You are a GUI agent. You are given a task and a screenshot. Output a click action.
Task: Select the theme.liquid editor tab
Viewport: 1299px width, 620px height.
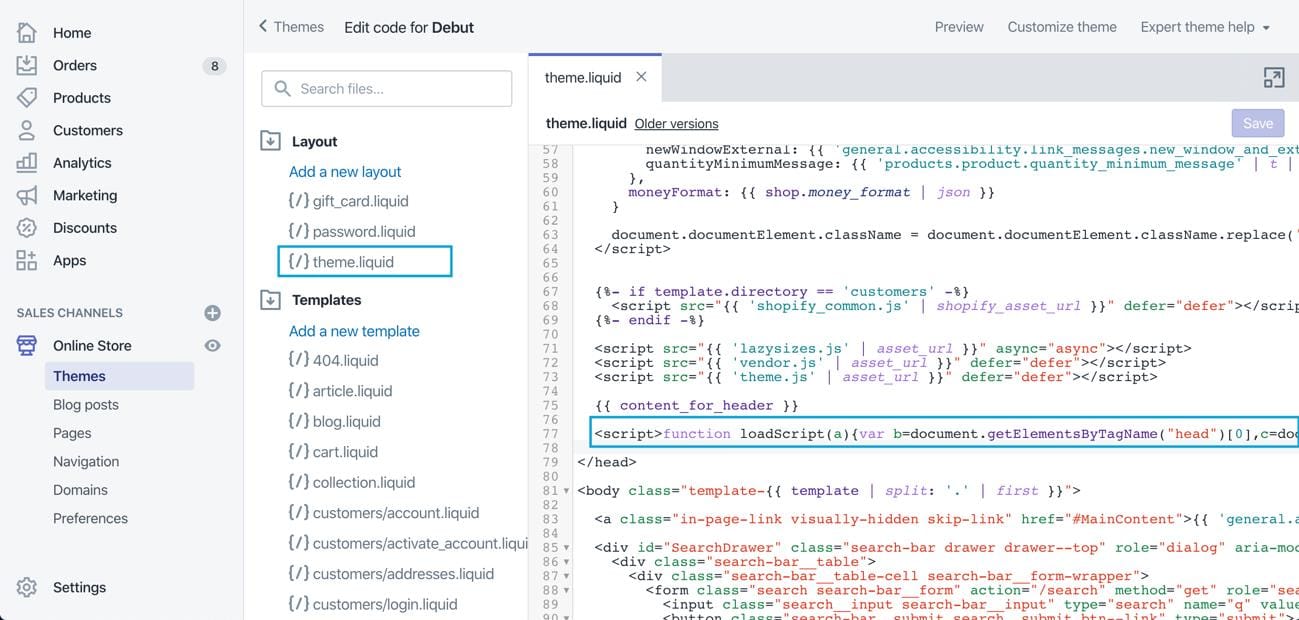[583, 77]
